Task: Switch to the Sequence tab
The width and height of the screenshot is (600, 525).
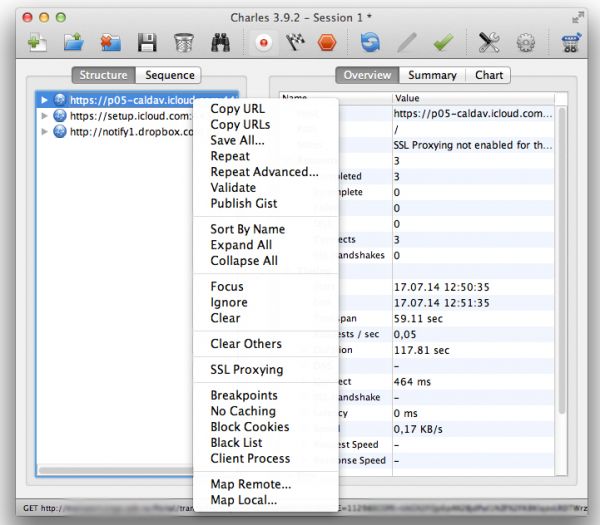Action: pos(169,75)
